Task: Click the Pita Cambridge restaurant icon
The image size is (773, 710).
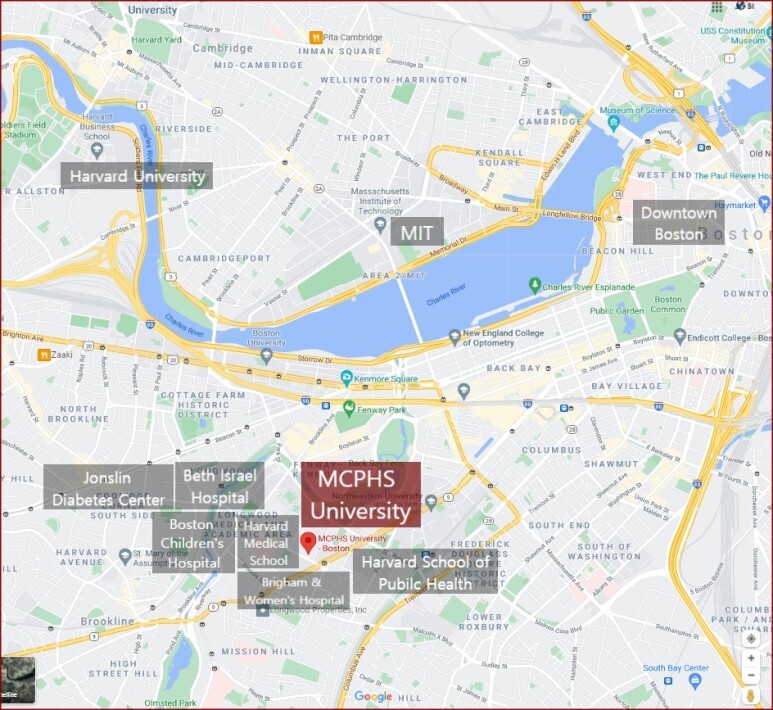Action: point(316,37)
